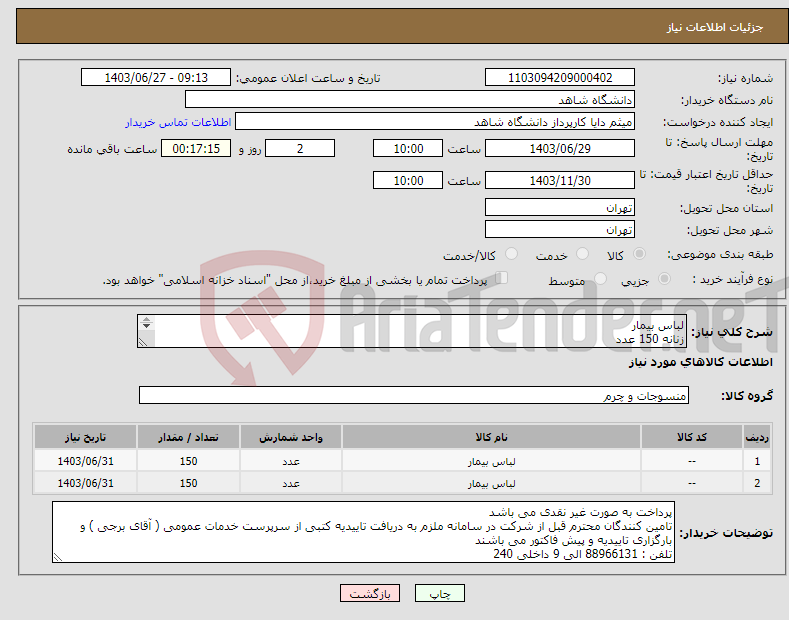The width and height of the screenshot is (789, 620).
Task: Click delivery province field تهران
Action: coord(560,207)
